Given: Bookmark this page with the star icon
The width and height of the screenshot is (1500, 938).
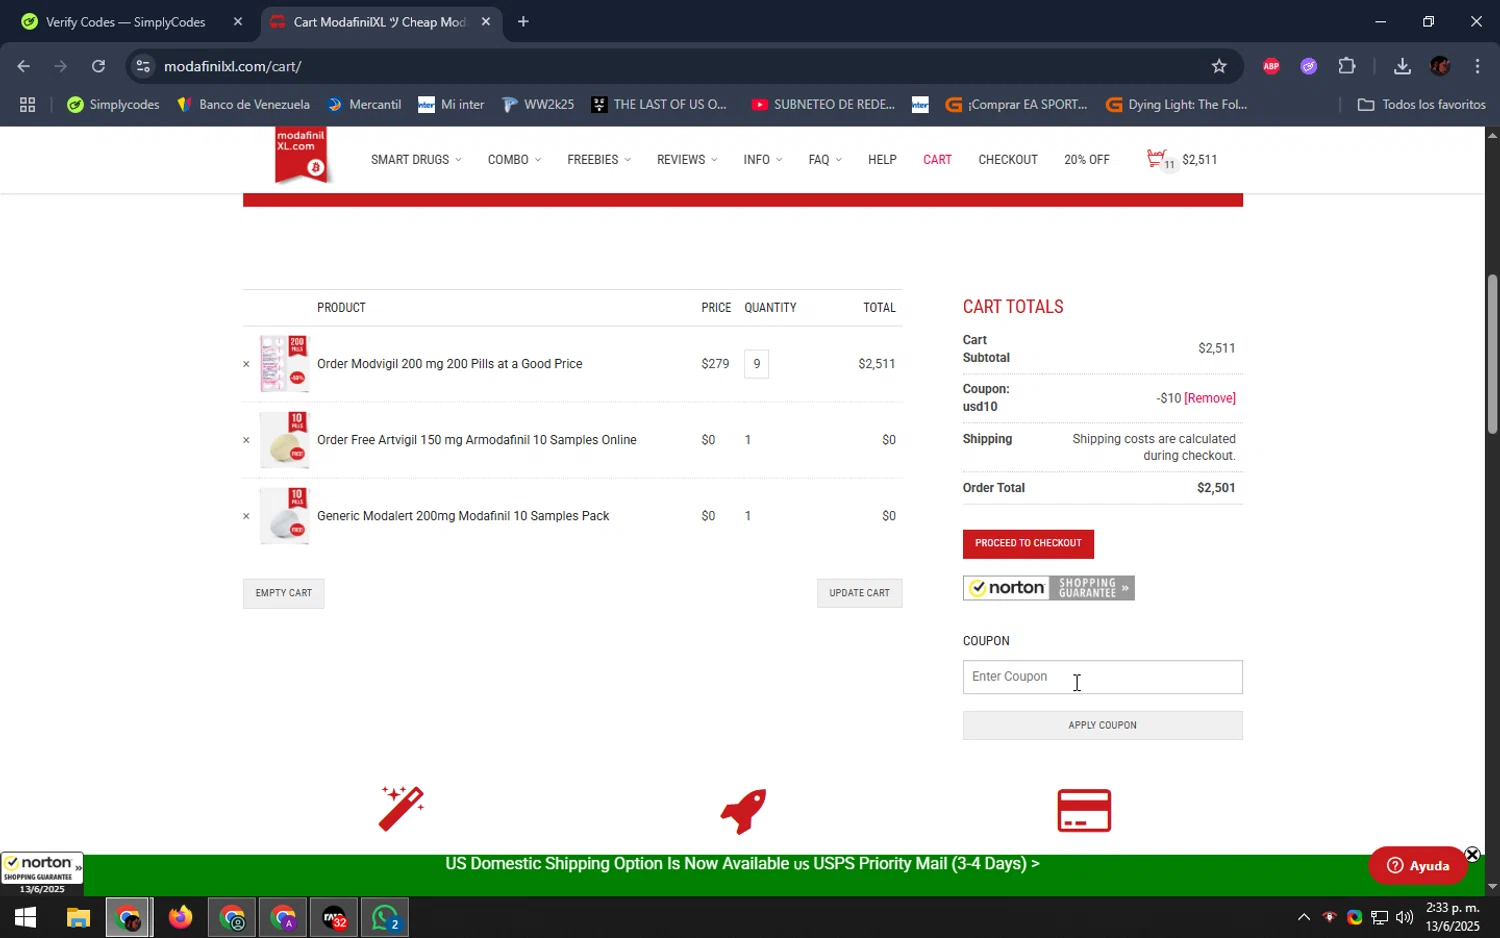Looking at the screenshot, I should [x=1219, y=66].
